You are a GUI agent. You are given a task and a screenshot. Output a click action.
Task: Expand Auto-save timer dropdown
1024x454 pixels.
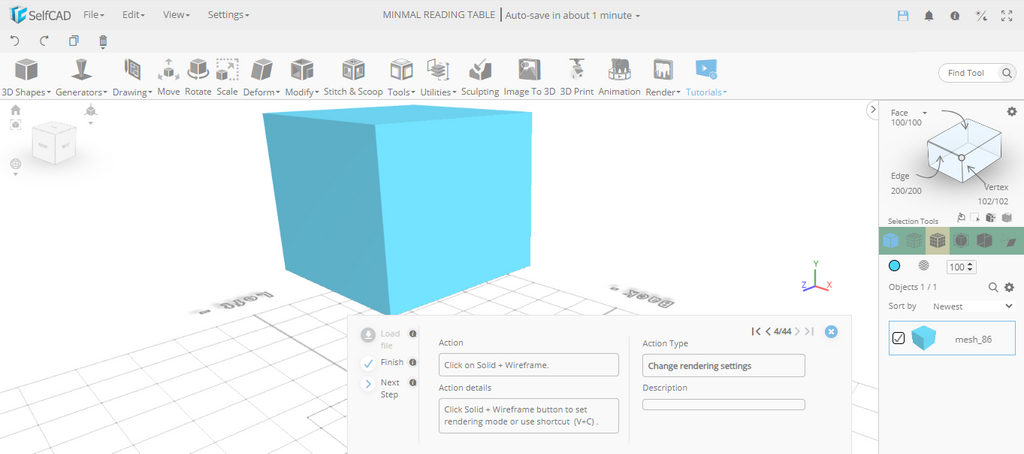573,15
